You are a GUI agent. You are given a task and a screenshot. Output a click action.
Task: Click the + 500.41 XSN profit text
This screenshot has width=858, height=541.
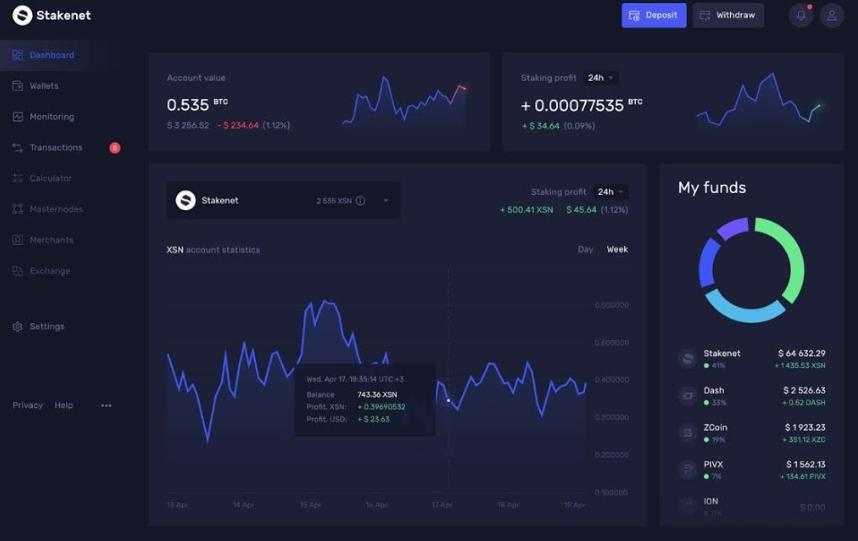526,210
